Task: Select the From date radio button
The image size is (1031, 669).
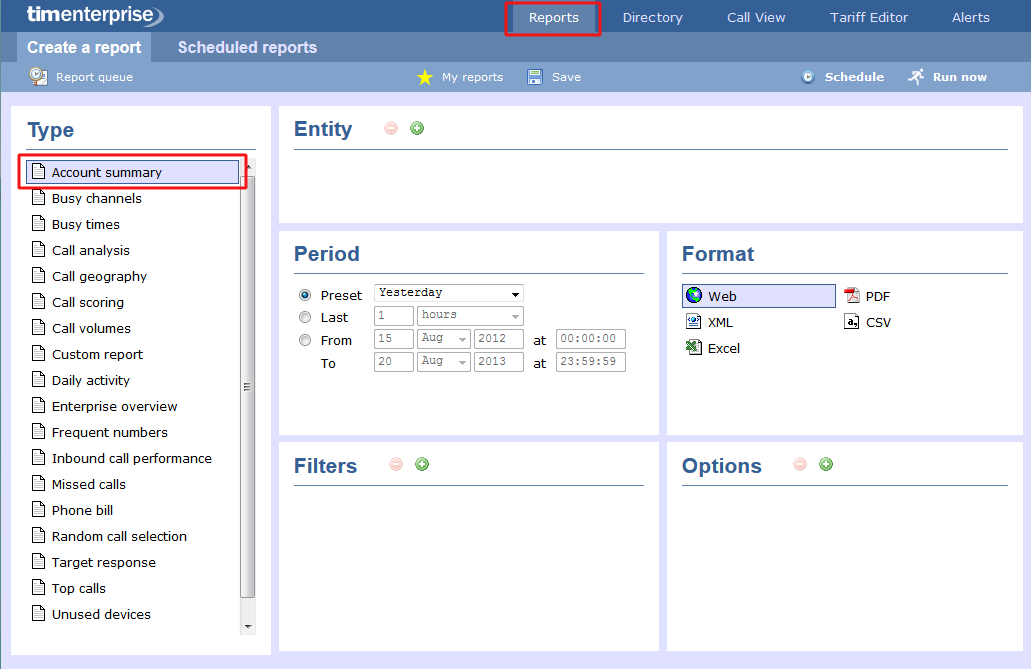Action: click(x=305, y=340)
